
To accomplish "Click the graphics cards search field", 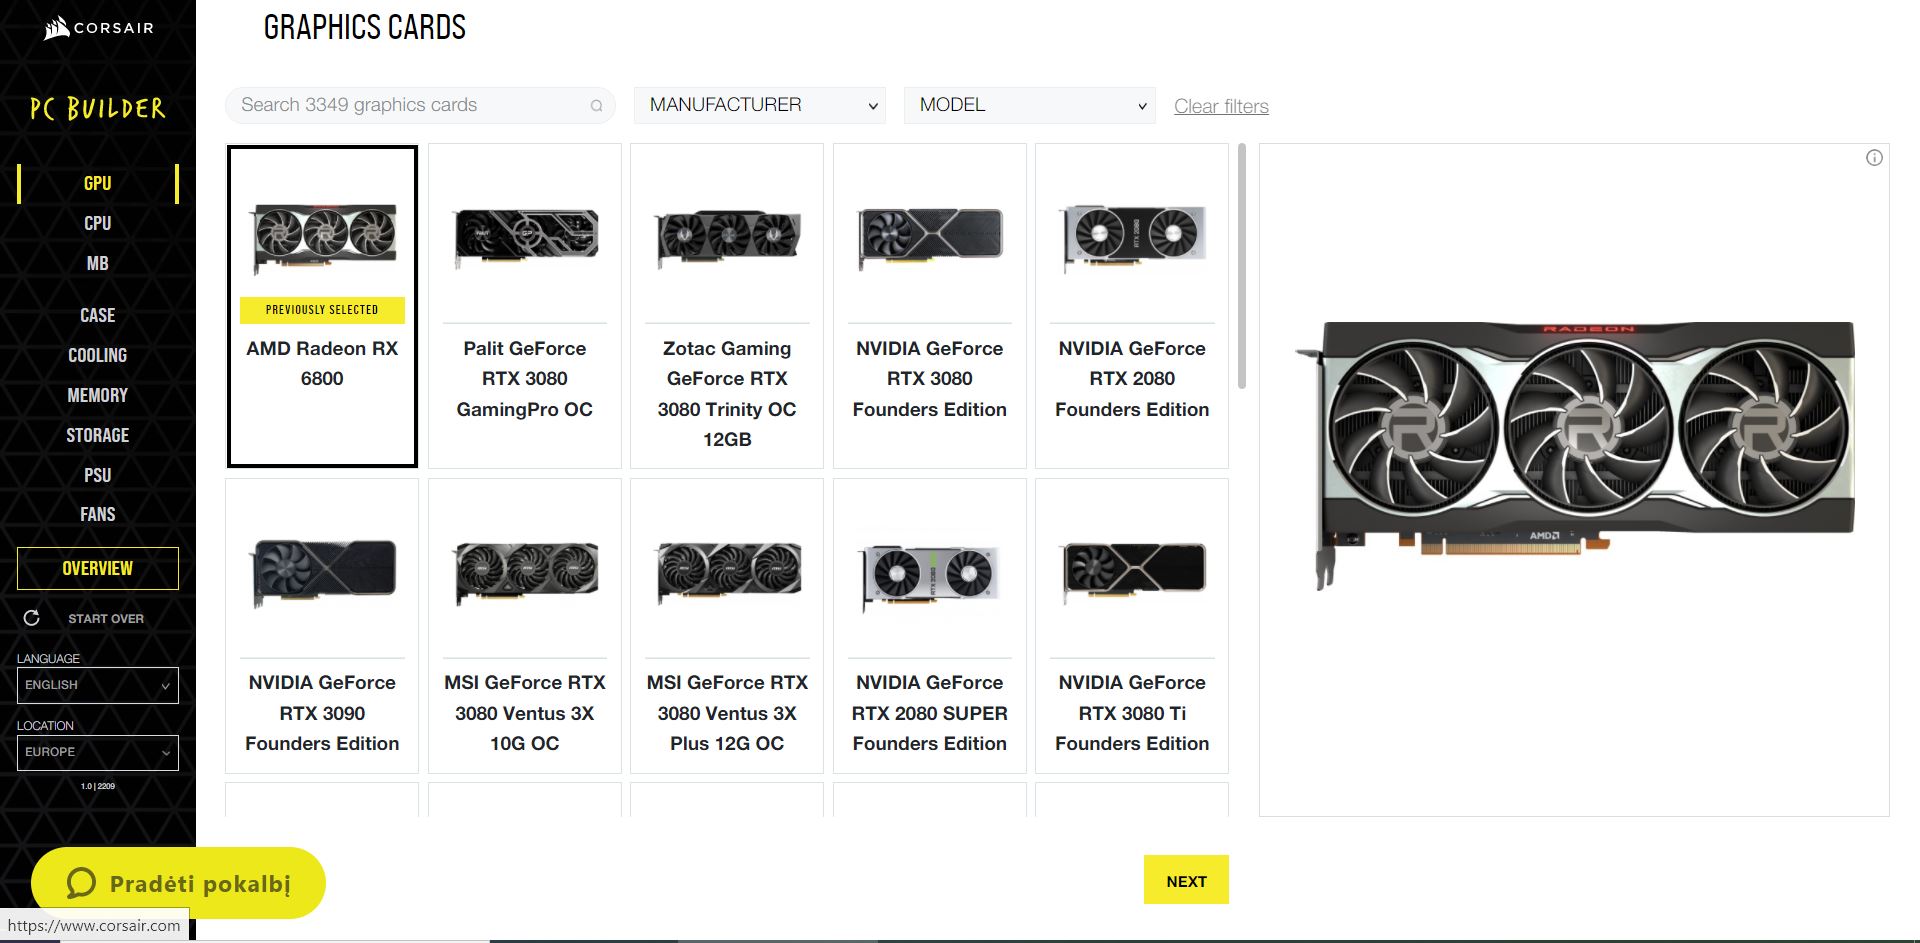I will coord(420,105).
